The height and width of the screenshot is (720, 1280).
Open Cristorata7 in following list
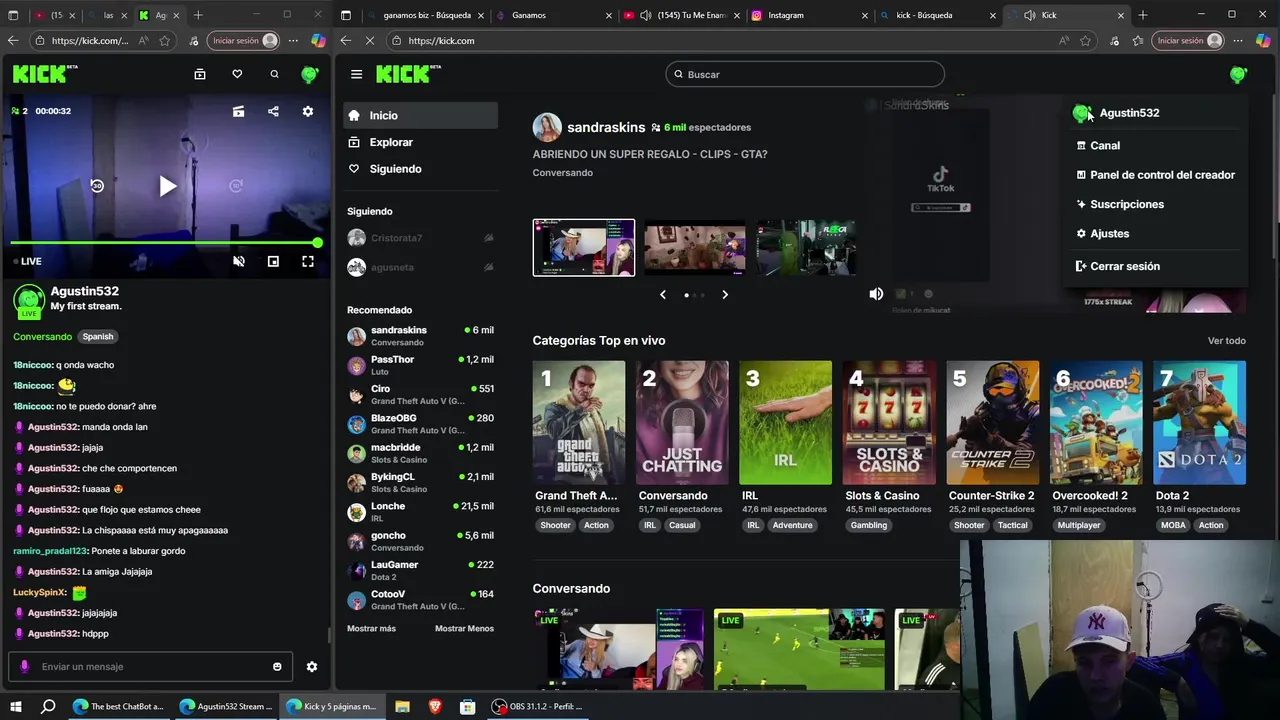[420, 238]
